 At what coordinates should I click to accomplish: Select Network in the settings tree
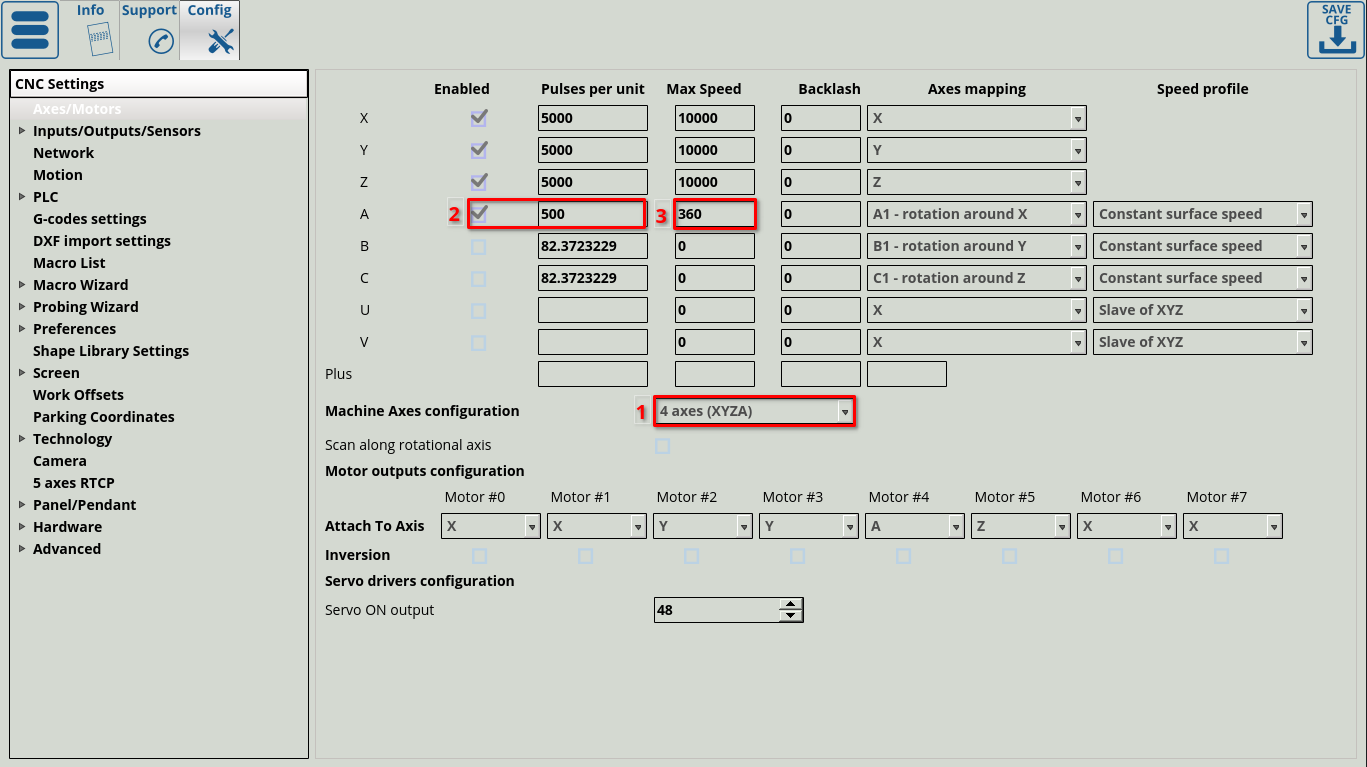tap(63, 153)
